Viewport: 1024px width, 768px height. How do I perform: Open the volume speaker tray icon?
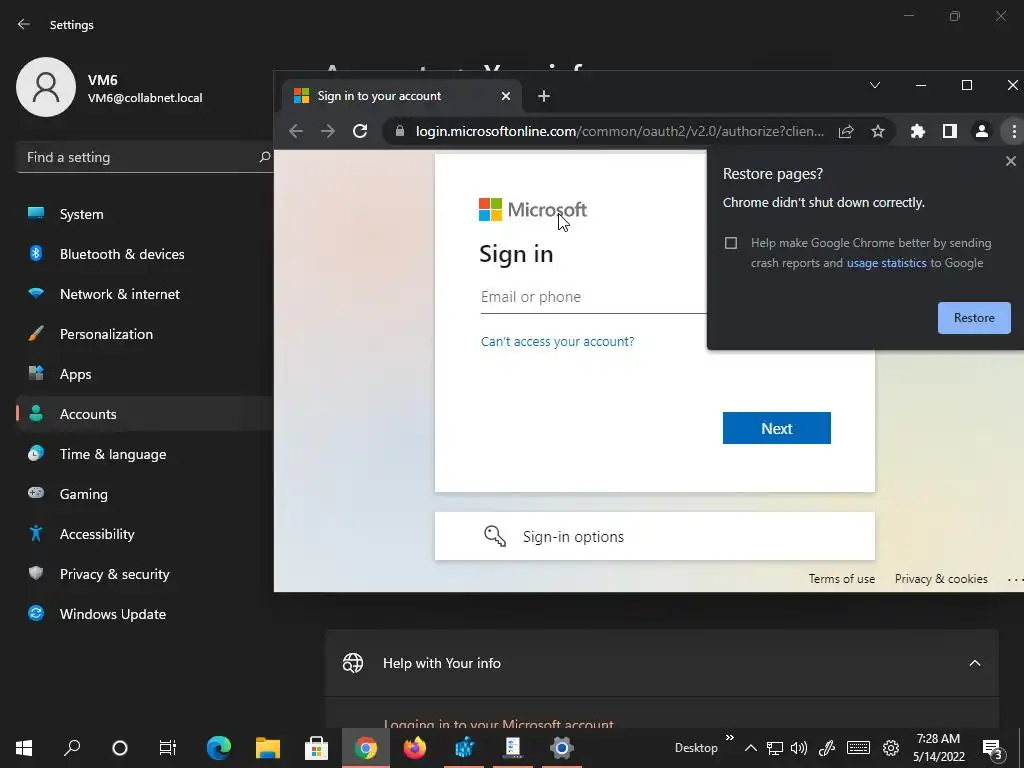pyautogui.click(x=799, y=748)
